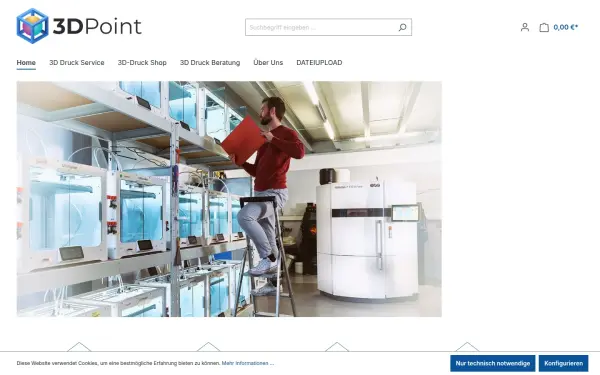Open the 3D-Druck Shop menu
The width and height of the screenshot is (600, 375).
[x=142, y=62]
